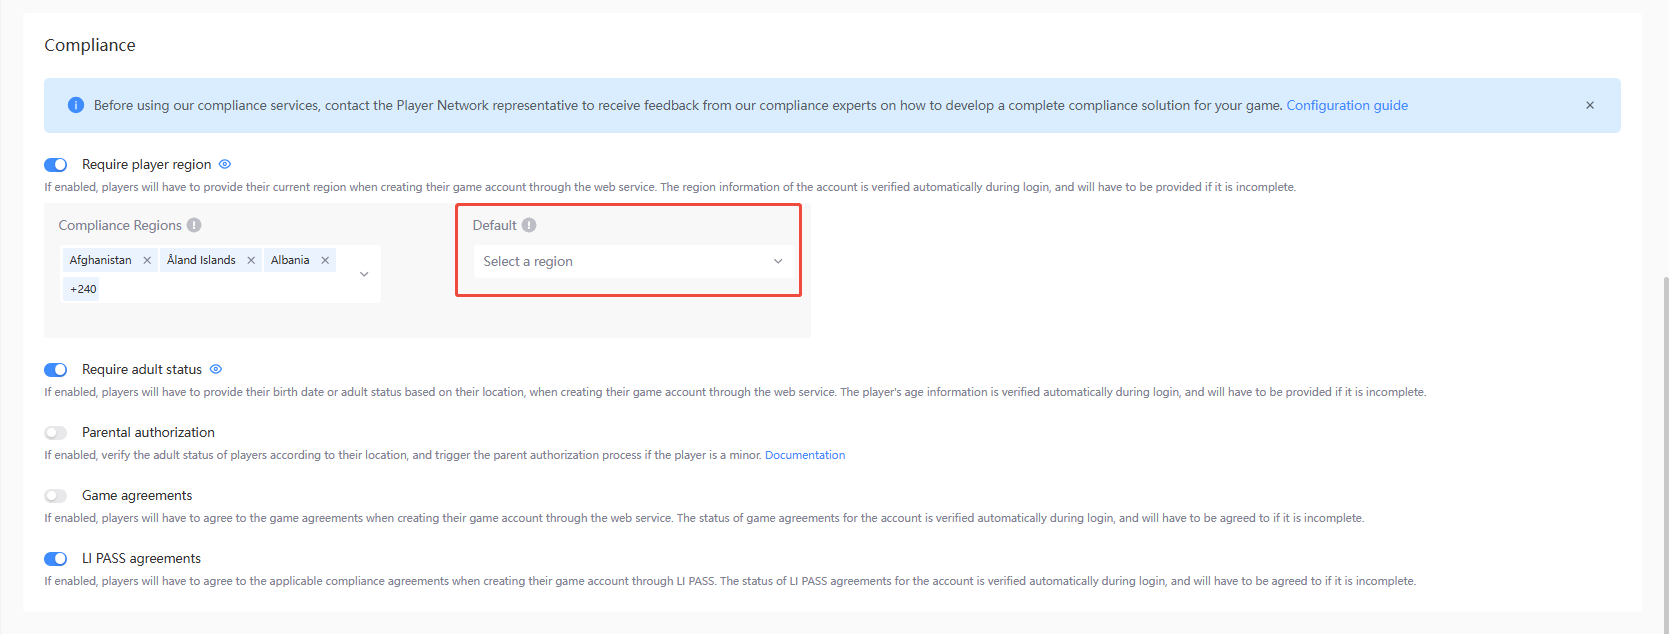Open the Select a region dropdown

(x=632, y=261)
